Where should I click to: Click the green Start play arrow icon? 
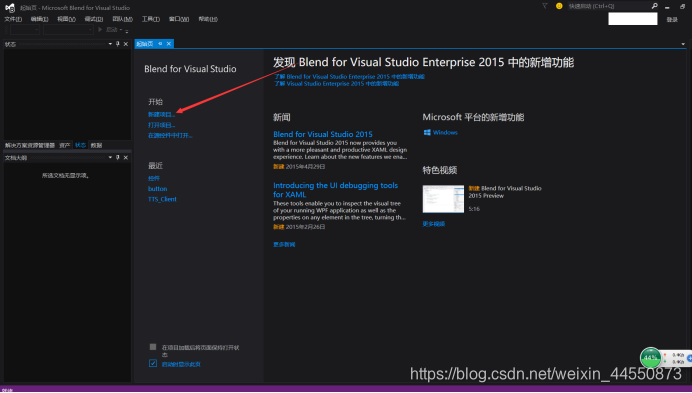pos(100,29)
